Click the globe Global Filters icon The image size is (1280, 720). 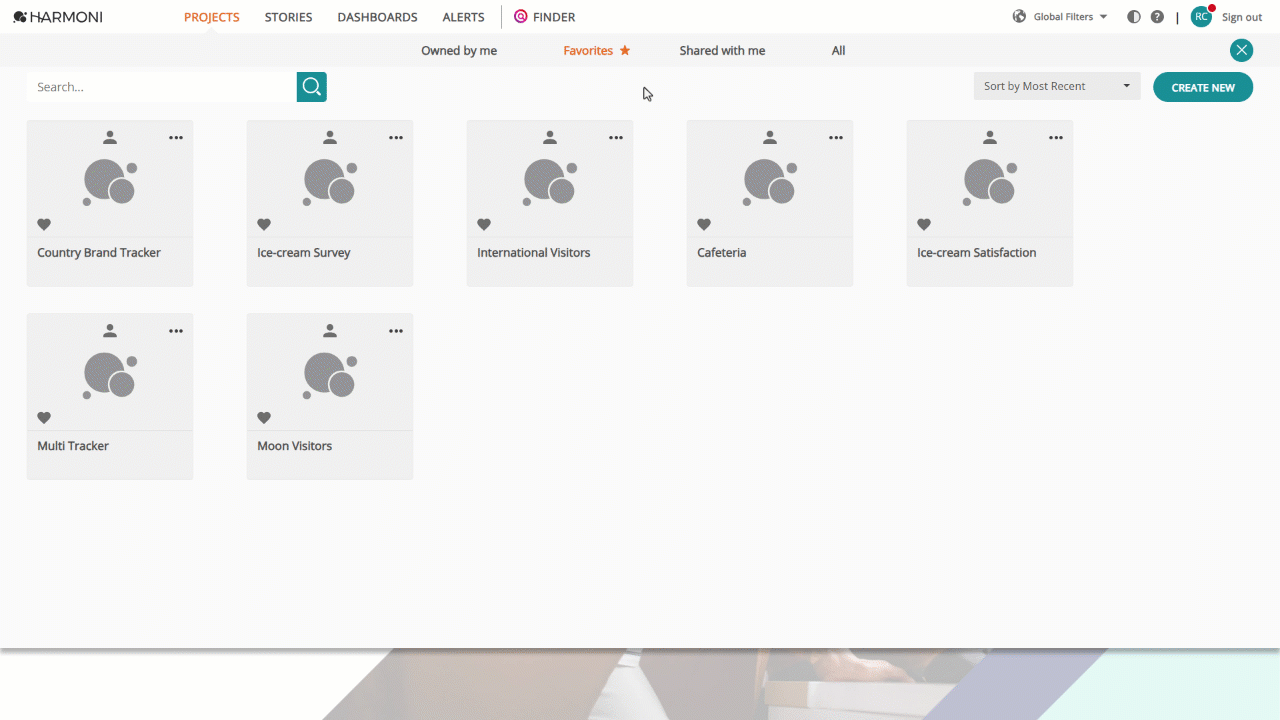[x=1020, y=17]
